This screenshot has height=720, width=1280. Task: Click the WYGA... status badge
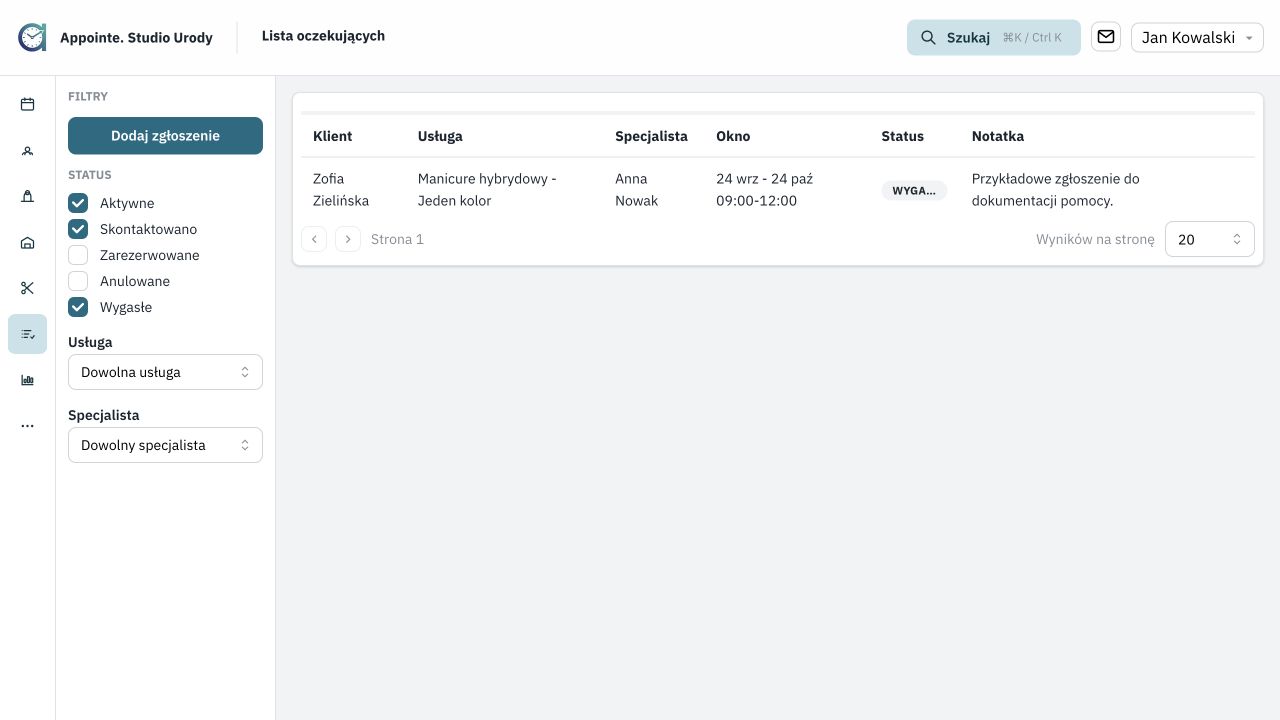coord(914,190)
